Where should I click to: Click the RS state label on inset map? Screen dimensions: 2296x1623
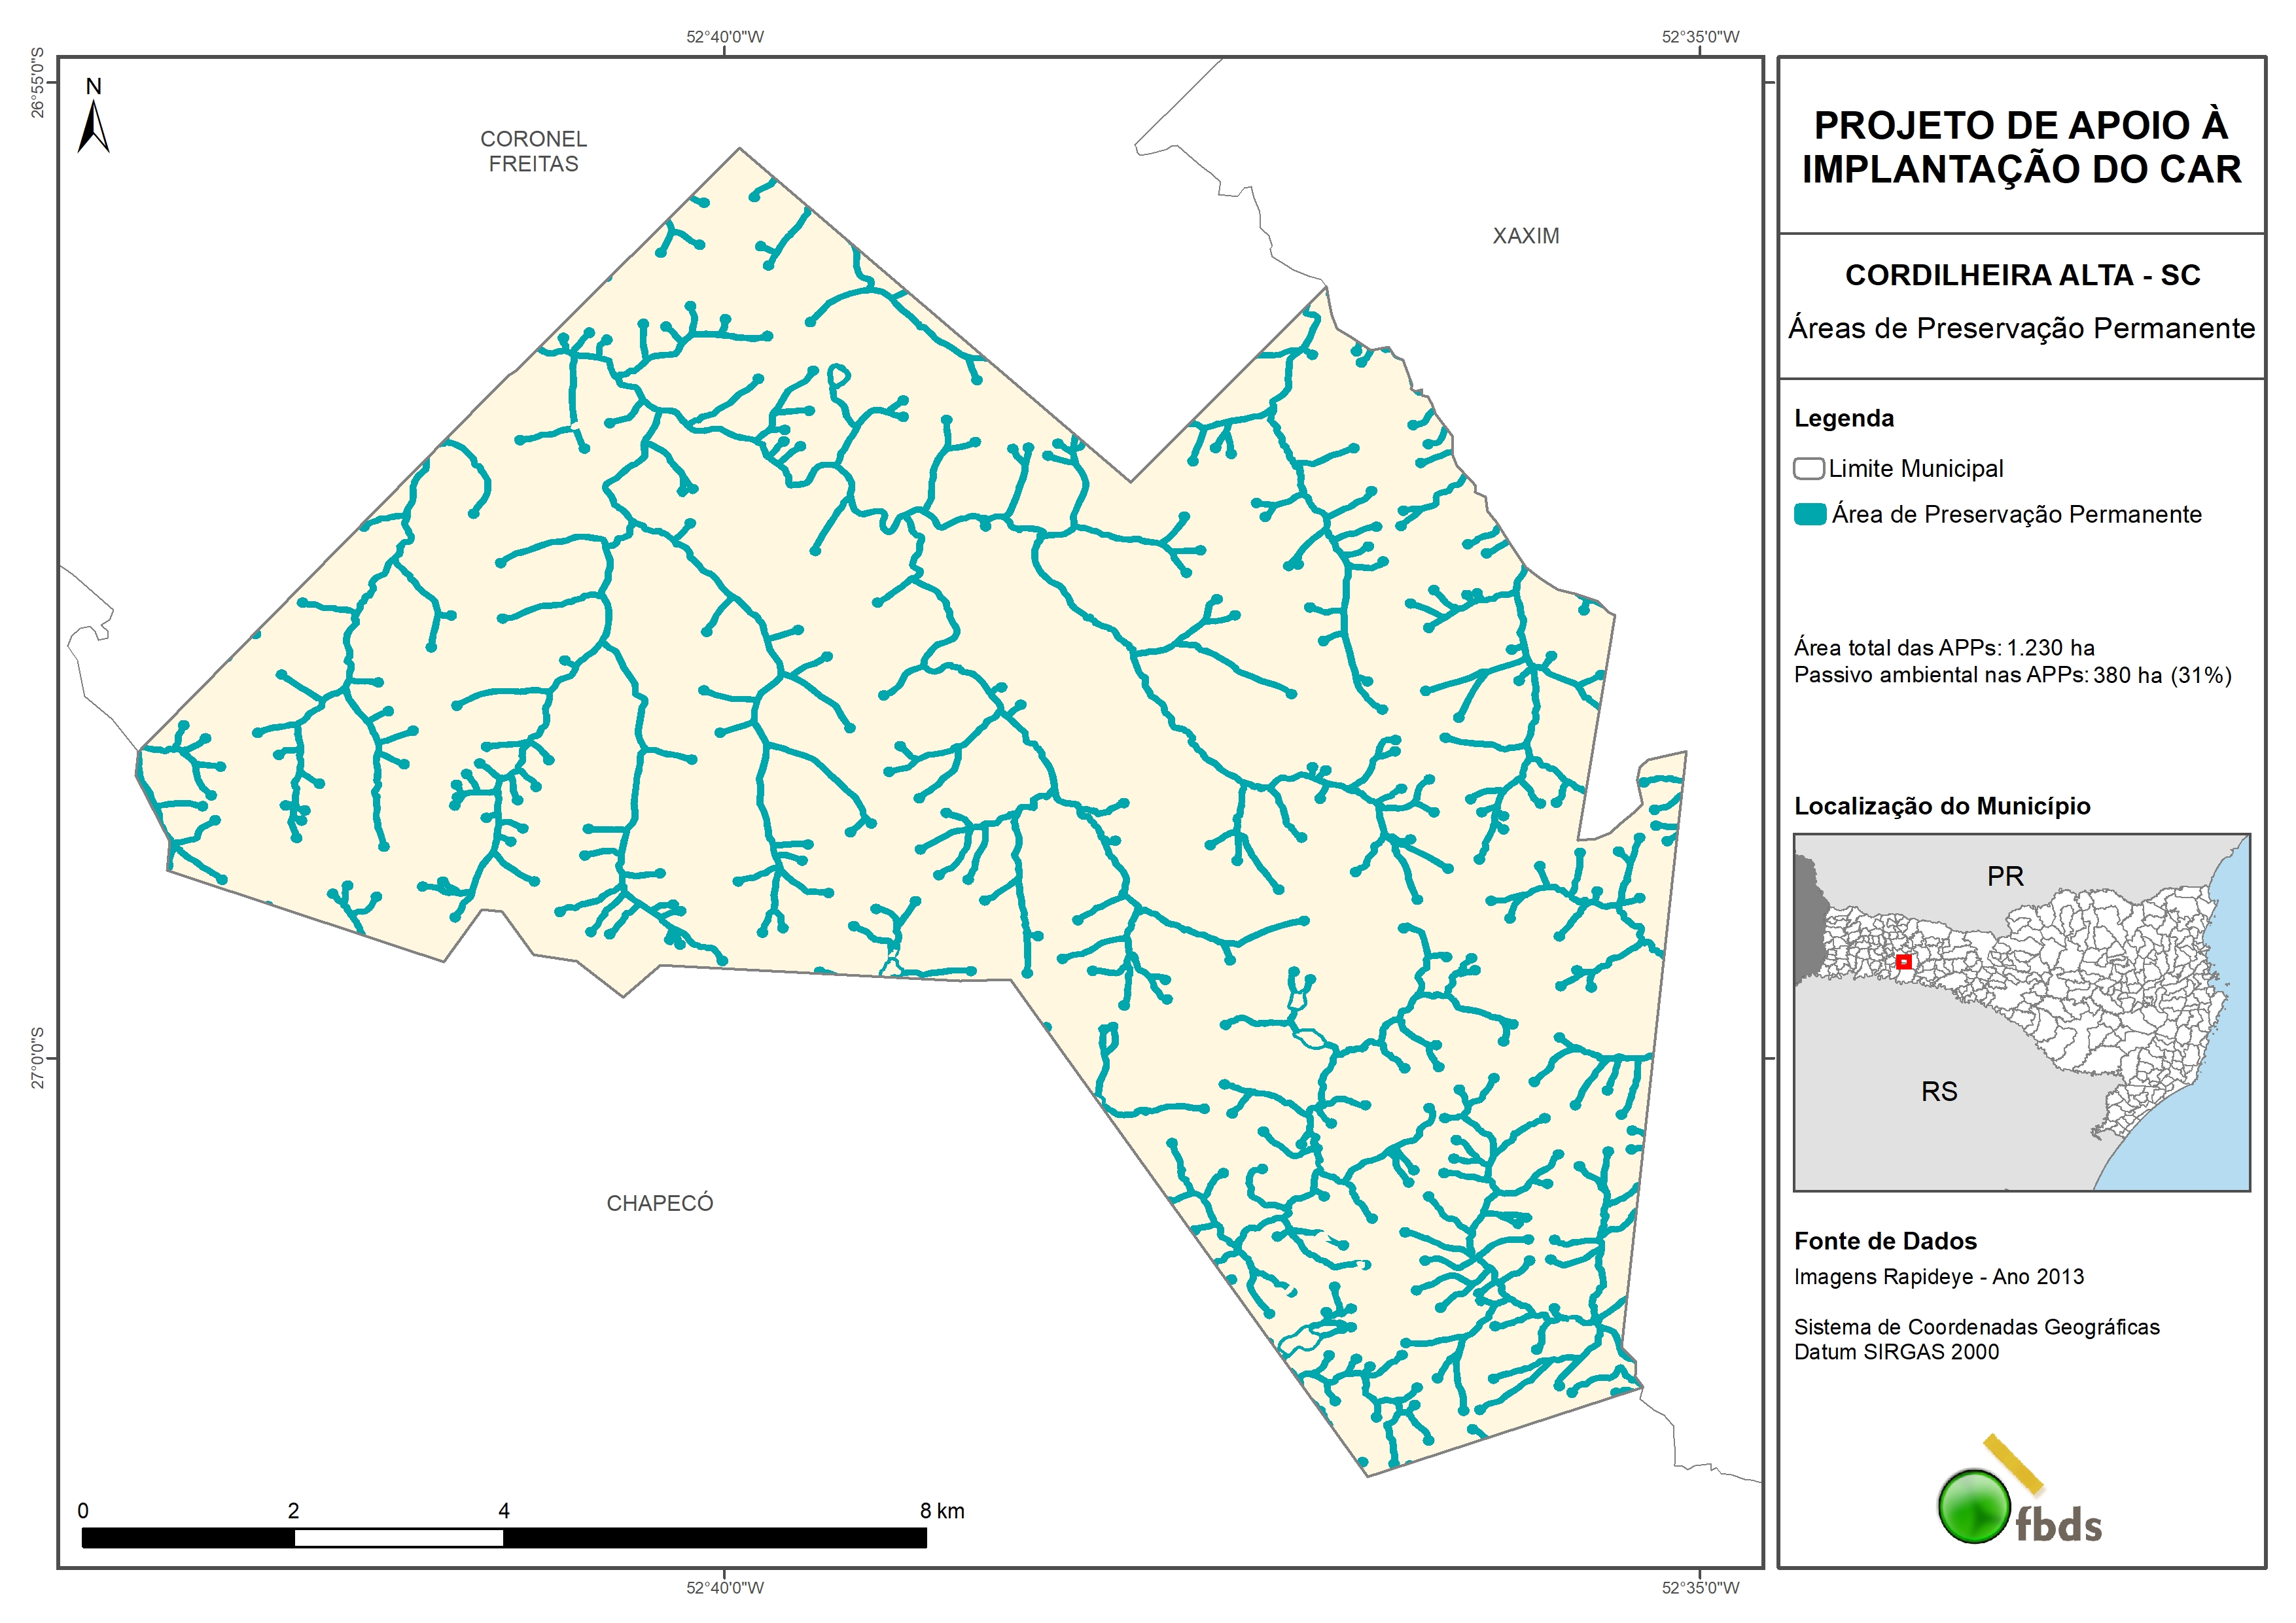pyautogui.click(x=1939, y=1092)
